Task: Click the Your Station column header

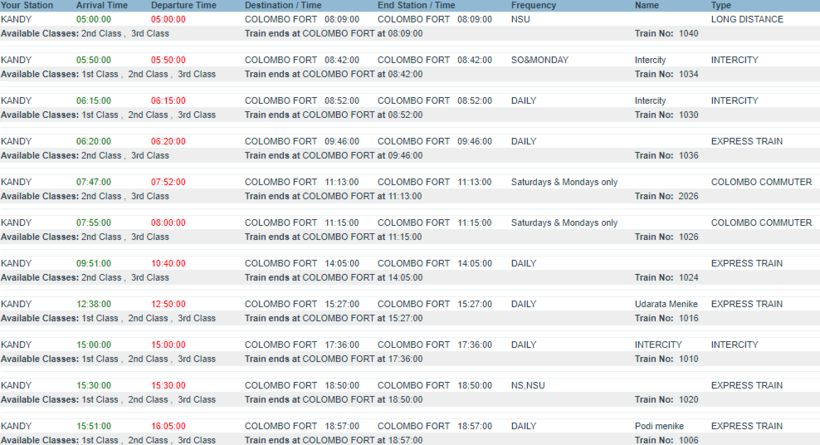Action: click(x=27, y=5)
